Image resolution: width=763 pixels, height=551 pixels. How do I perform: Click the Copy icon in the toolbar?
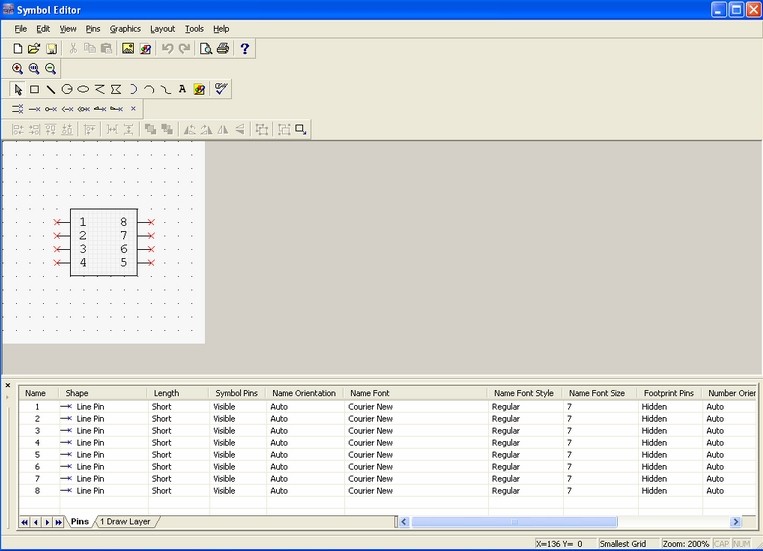[x=90, y=49]
